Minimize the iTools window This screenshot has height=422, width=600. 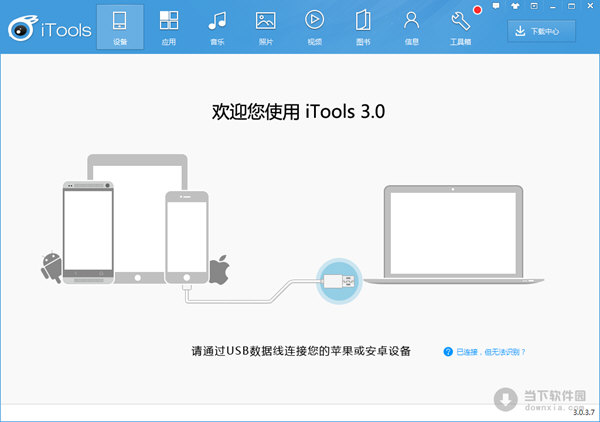coord(553,6)
